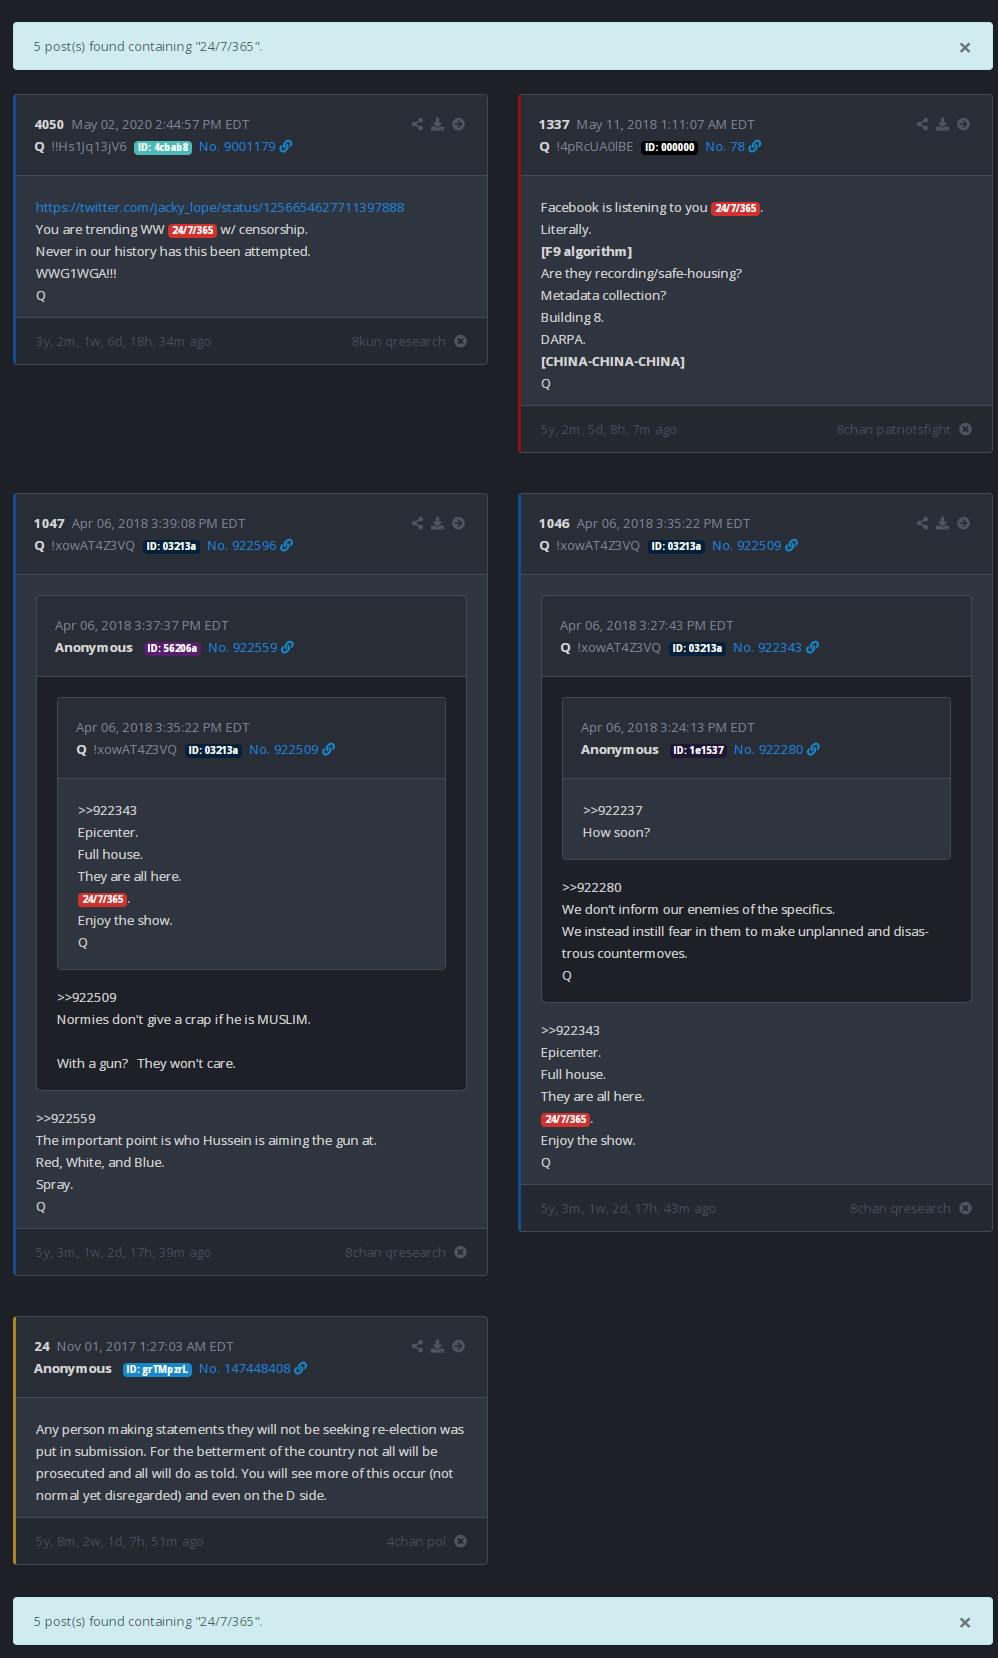This screenshot has width=998, height=1658.
Task: Click '[F9 algorithm]' text
Action: coord(586,251)
